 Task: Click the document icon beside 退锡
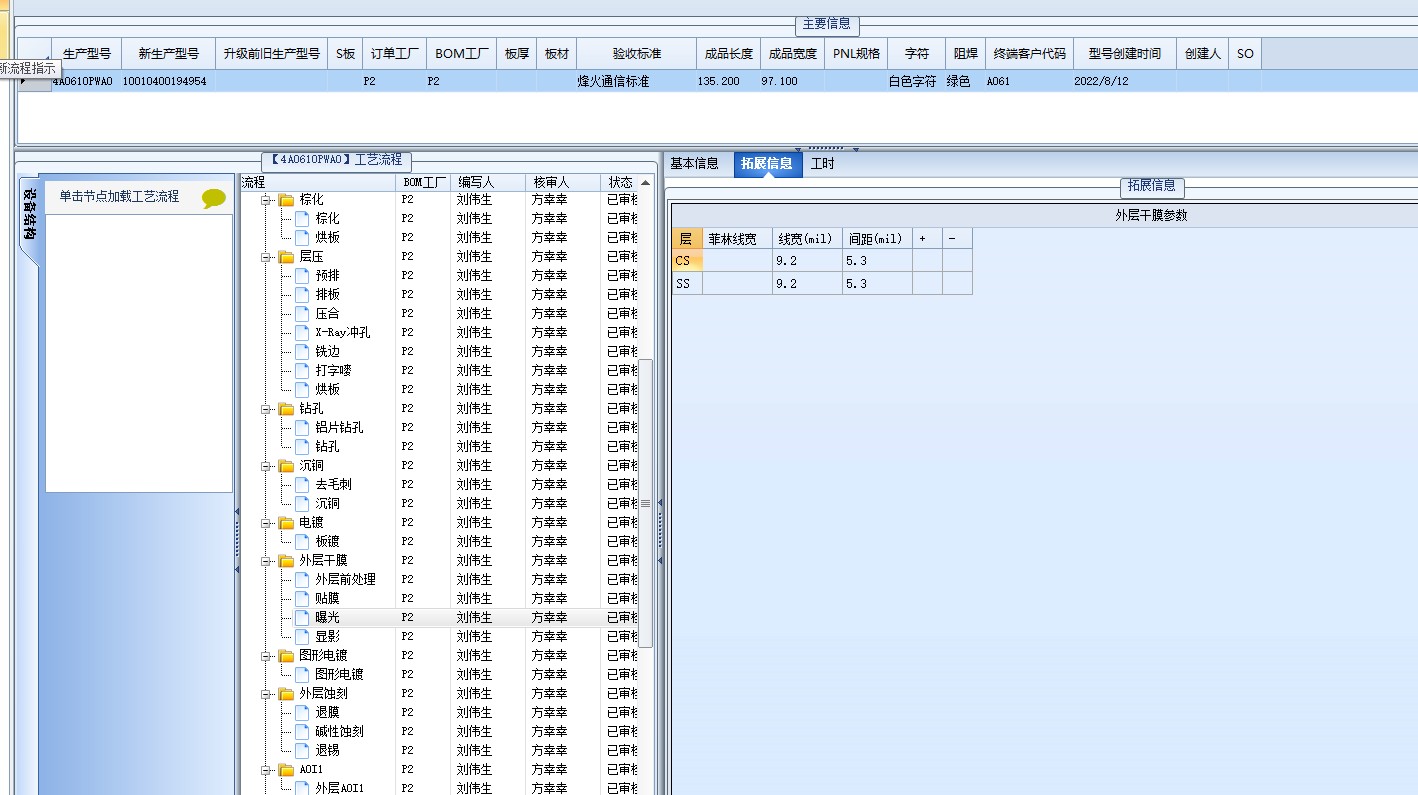click(x=302, y=750)
